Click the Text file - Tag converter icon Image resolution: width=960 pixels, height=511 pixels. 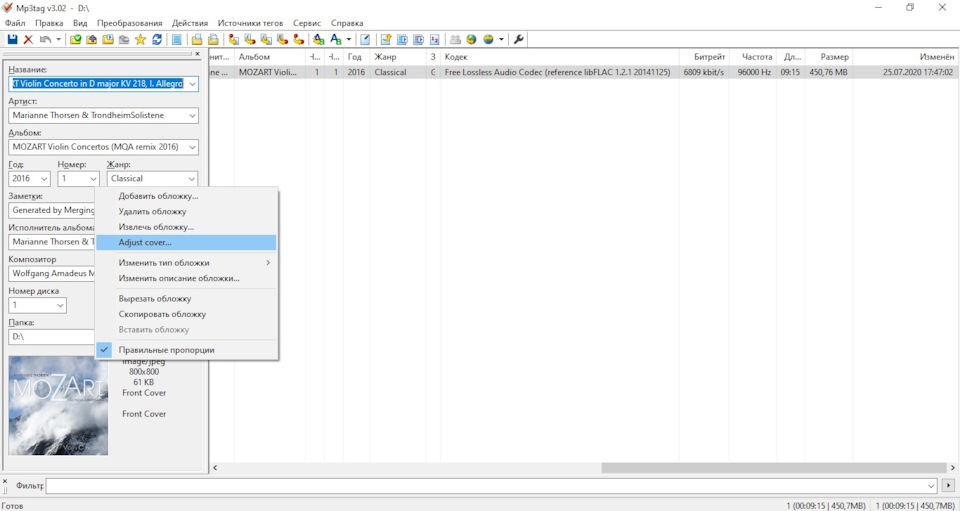pyautogui.click(x=282, y=39)
